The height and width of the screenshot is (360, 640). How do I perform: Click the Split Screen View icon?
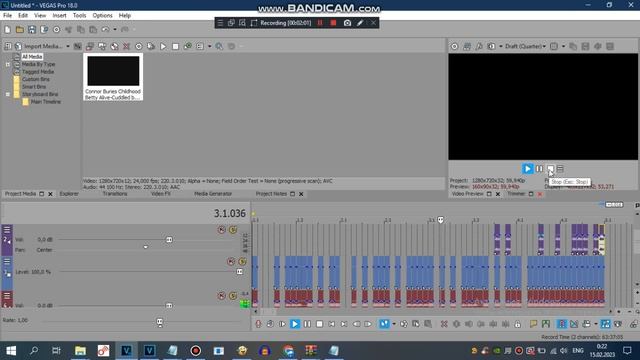[491, 46]
